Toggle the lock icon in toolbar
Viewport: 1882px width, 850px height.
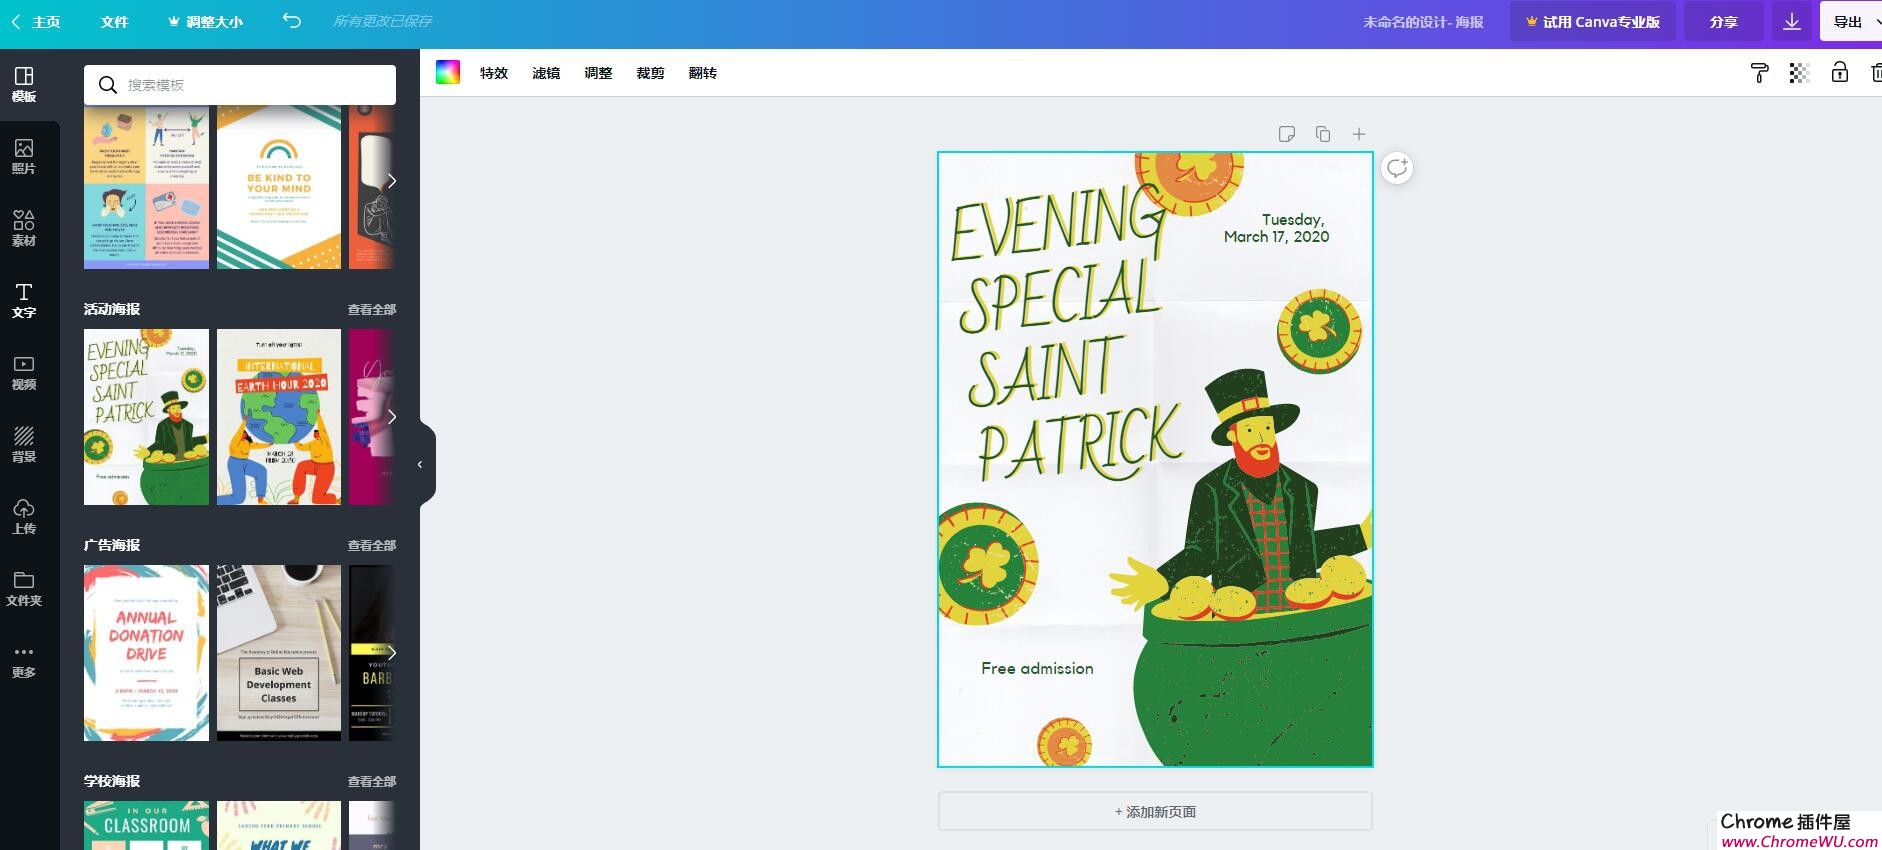tap(1839, 72)
